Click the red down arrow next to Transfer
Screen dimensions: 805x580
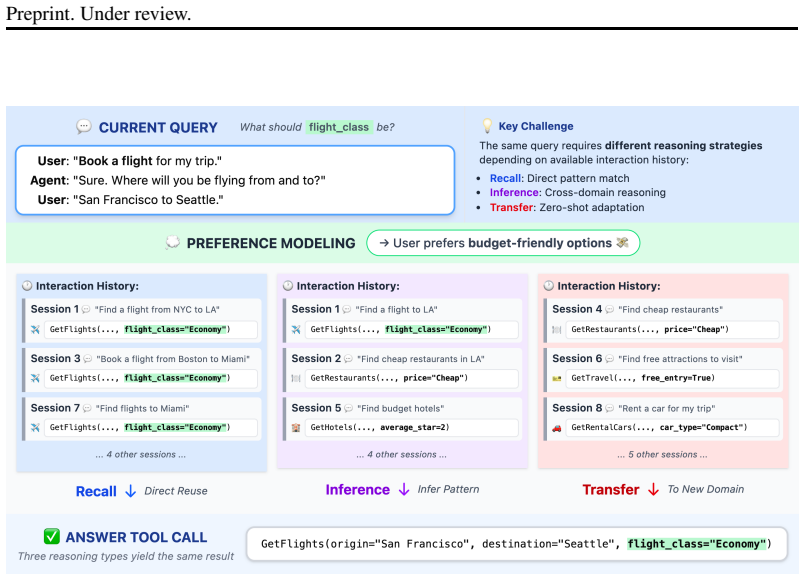point(653,490)
